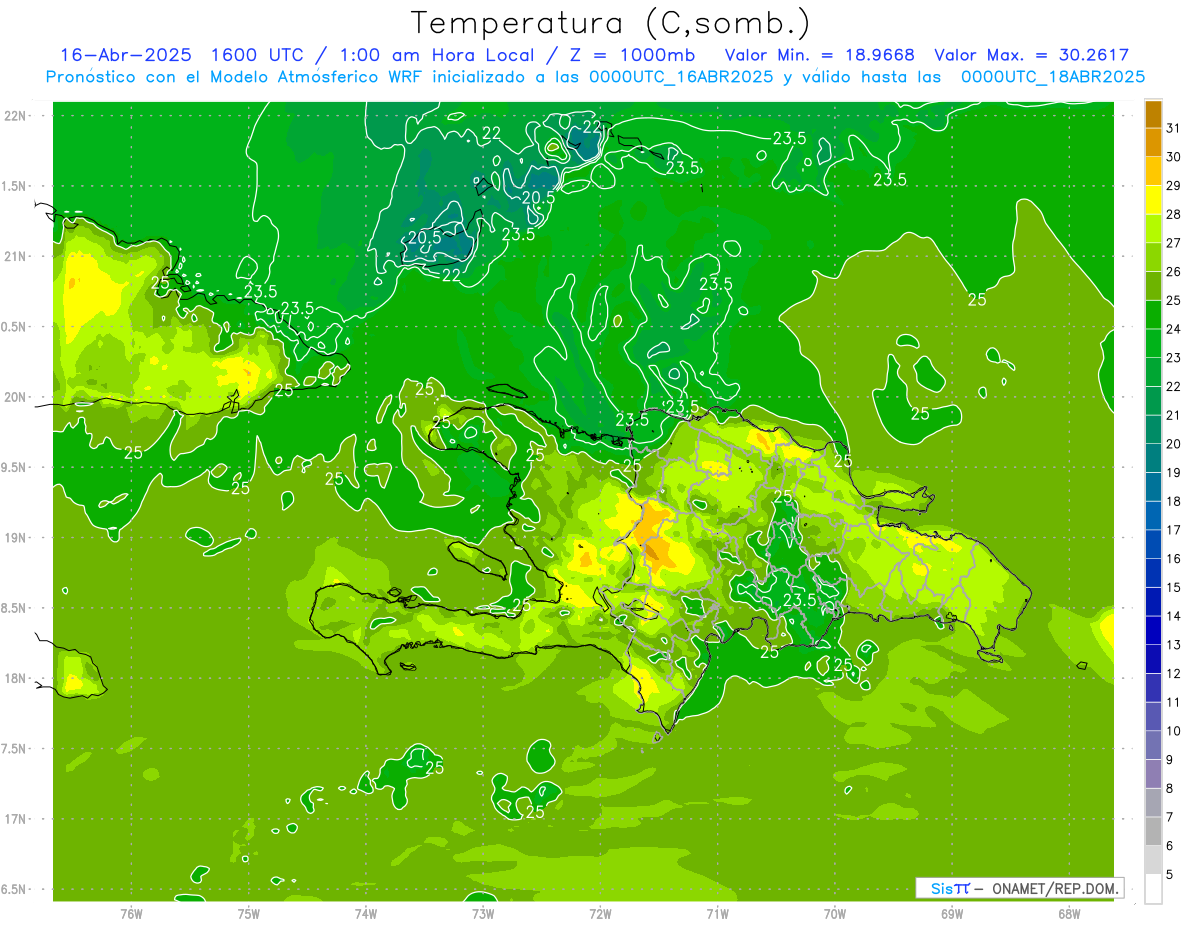Click the white swatch below legend value 5
This screenshot has height=927, width=1200.
tap(1153, 889)
